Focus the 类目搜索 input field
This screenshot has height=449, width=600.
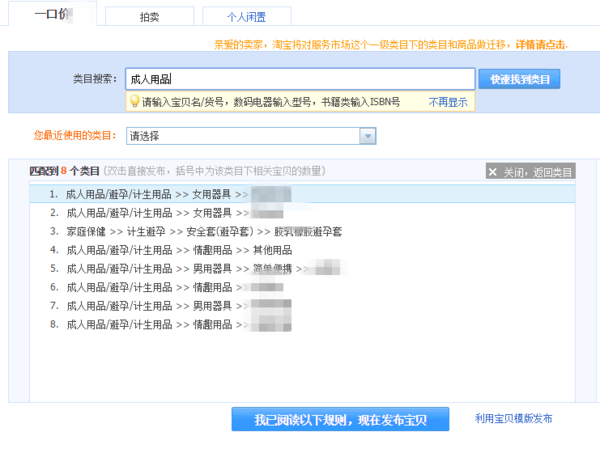[299, 79]
